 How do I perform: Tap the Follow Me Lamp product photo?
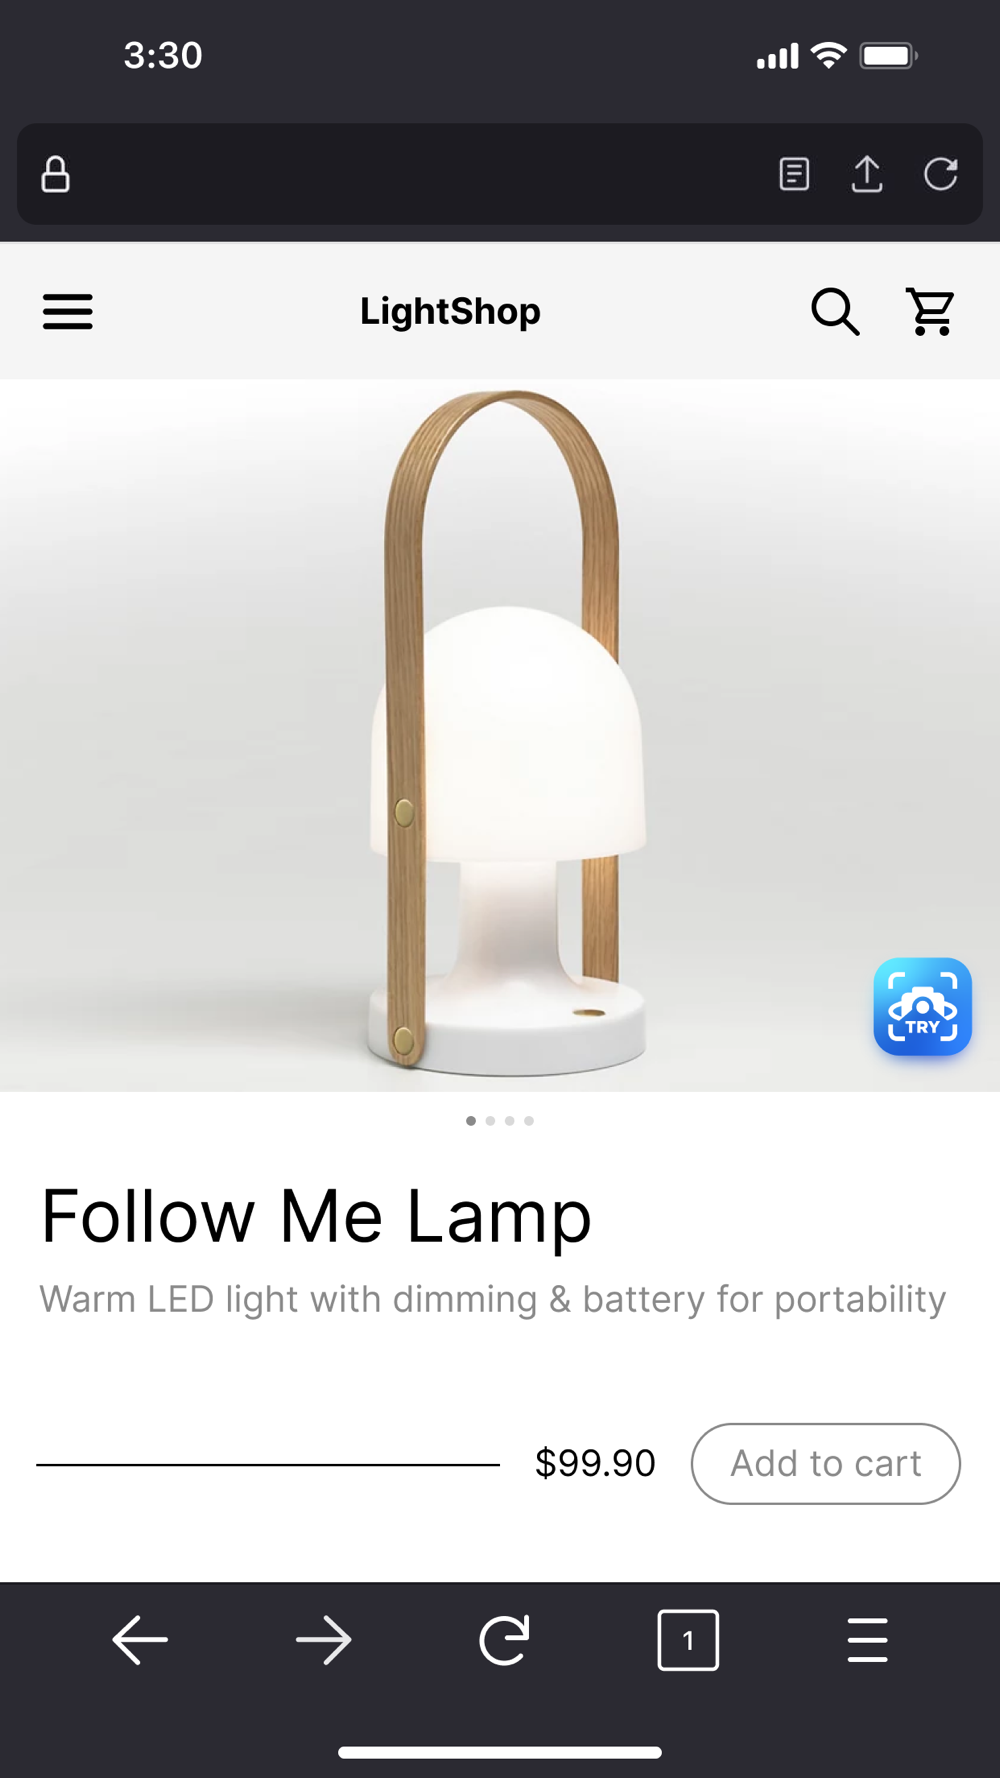(x=500, y=735)
